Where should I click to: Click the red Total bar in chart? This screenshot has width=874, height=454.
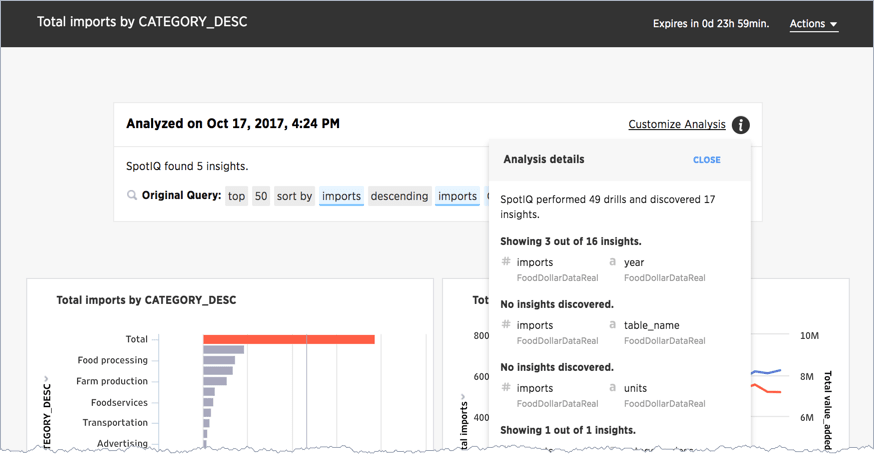click(x=288, y=340)
